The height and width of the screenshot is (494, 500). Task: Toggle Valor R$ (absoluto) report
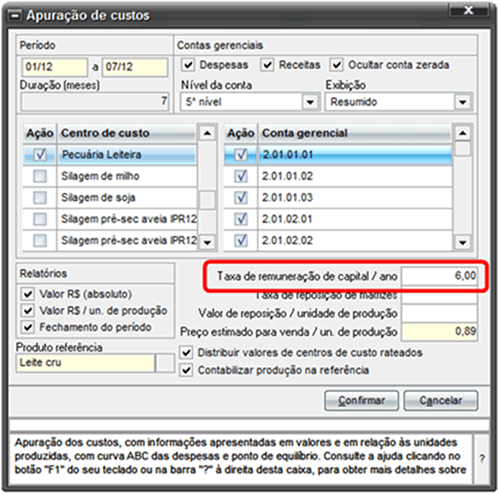click(28, 294)
